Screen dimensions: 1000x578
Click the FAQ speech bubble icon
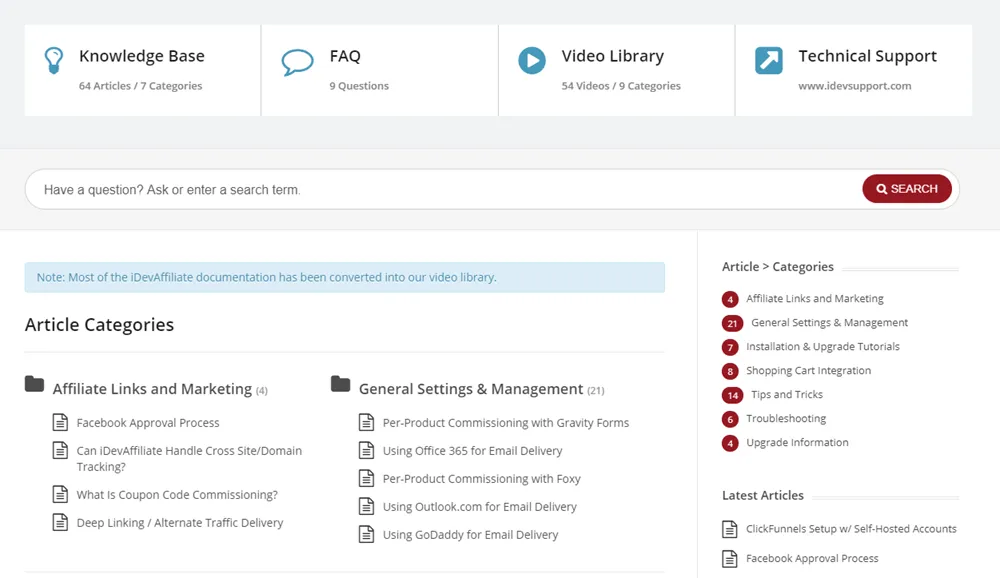pos(297,62)
